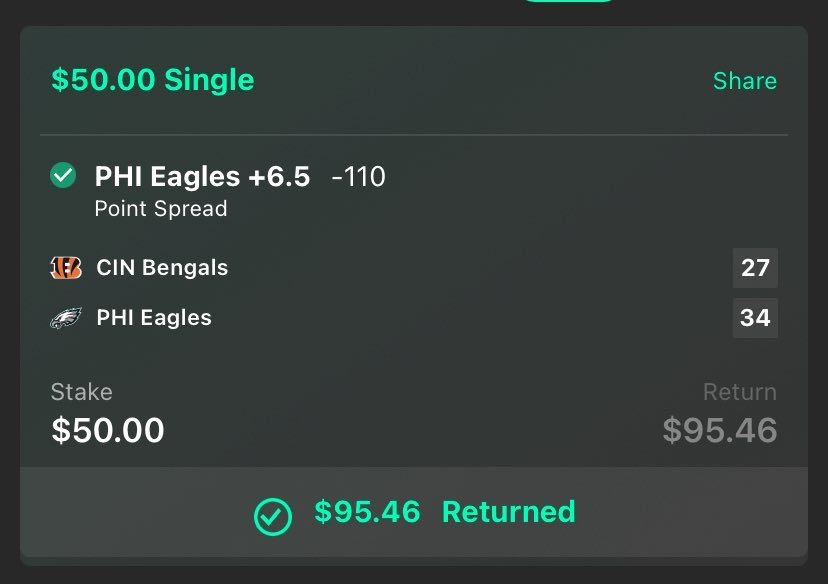828x584 pixels.
Task: Click the green checkmark beside PHI Eagles +6.5
Action: [63, 175]
